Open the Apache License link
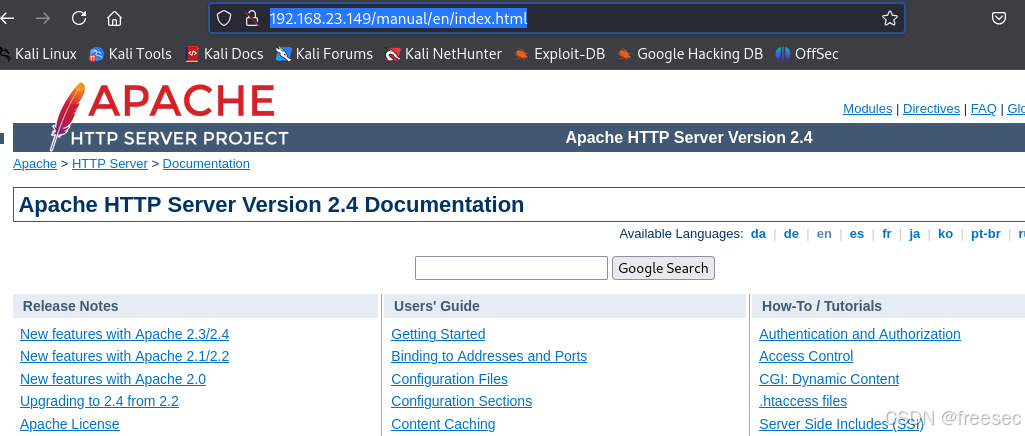Screen dimensions: 1025x436 pyautogui.click(x=70, y=424)
